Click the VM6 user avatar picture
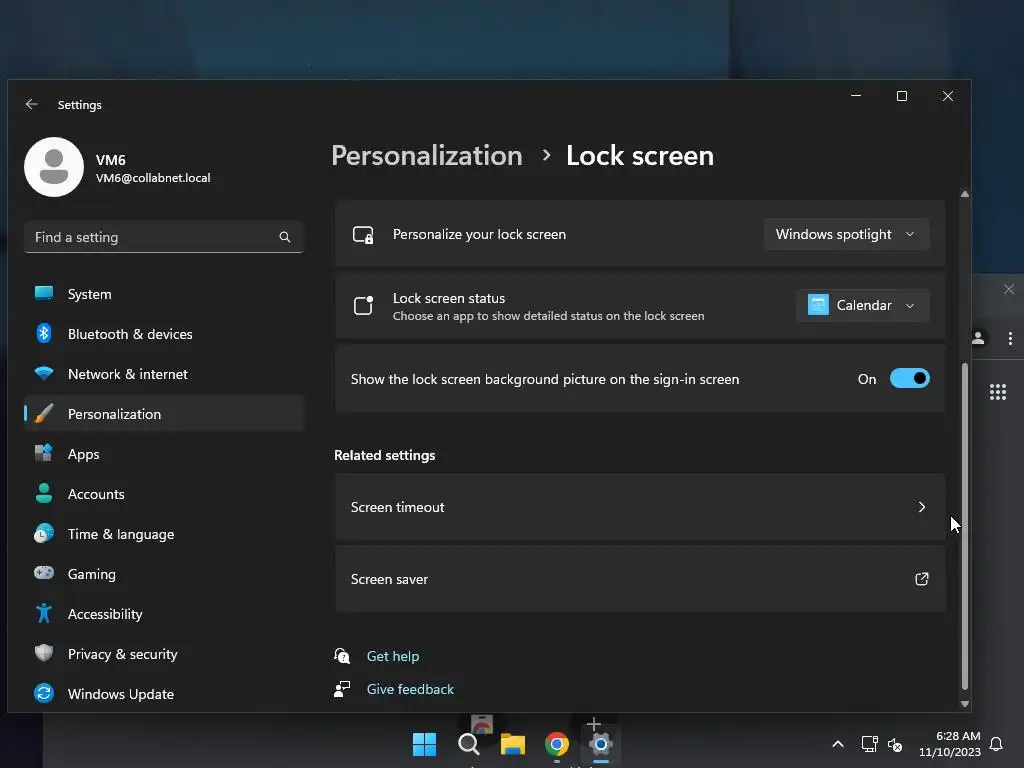The image size is (1024, 768). point(54,167)
